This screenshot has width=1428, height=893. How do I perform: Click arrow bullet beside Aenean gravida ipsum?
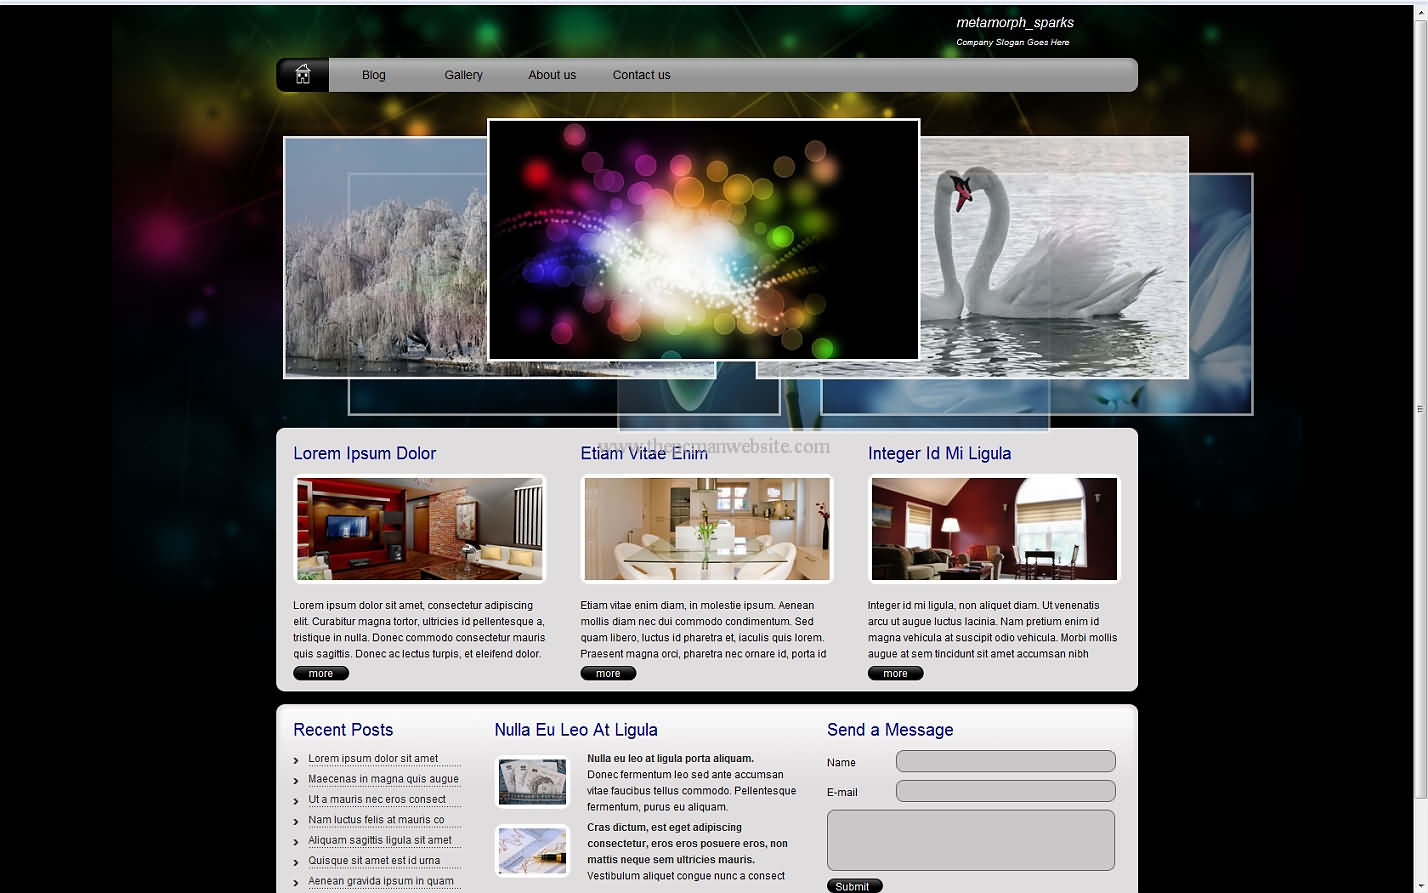pos(296,883)
